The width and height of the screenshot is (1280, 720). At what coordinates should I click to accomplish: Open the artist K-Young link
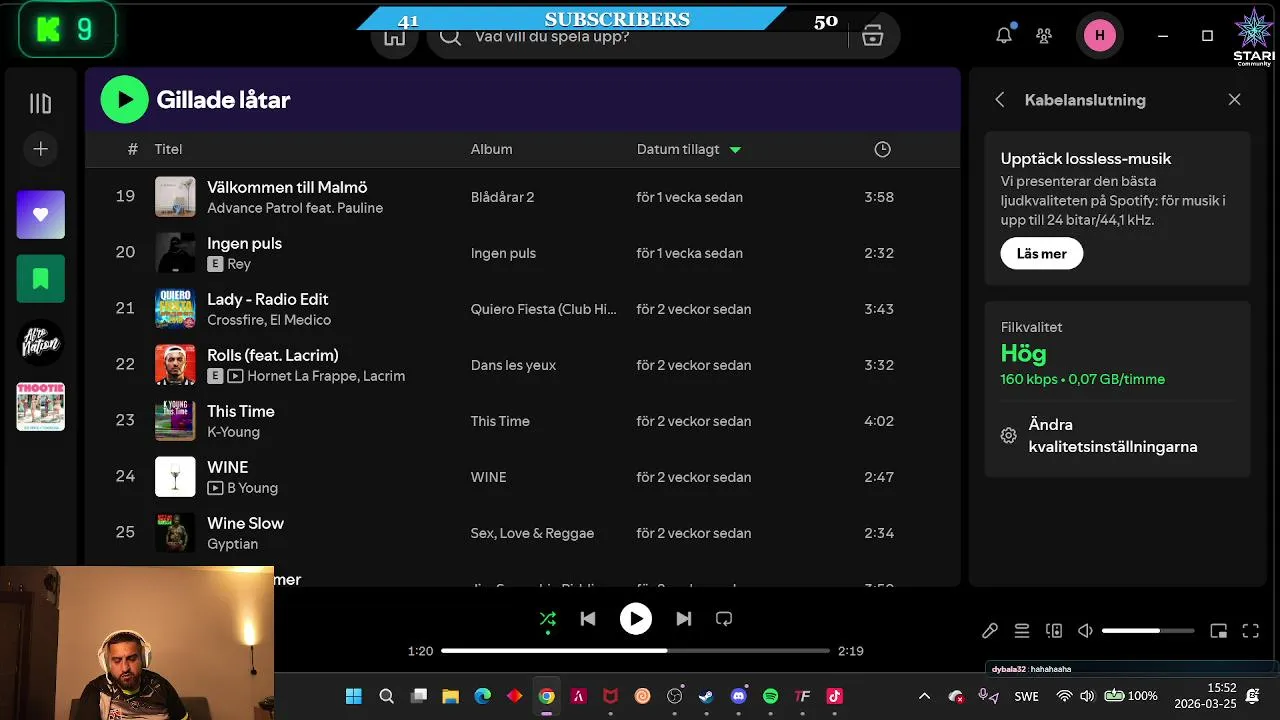tap(233, 432)
